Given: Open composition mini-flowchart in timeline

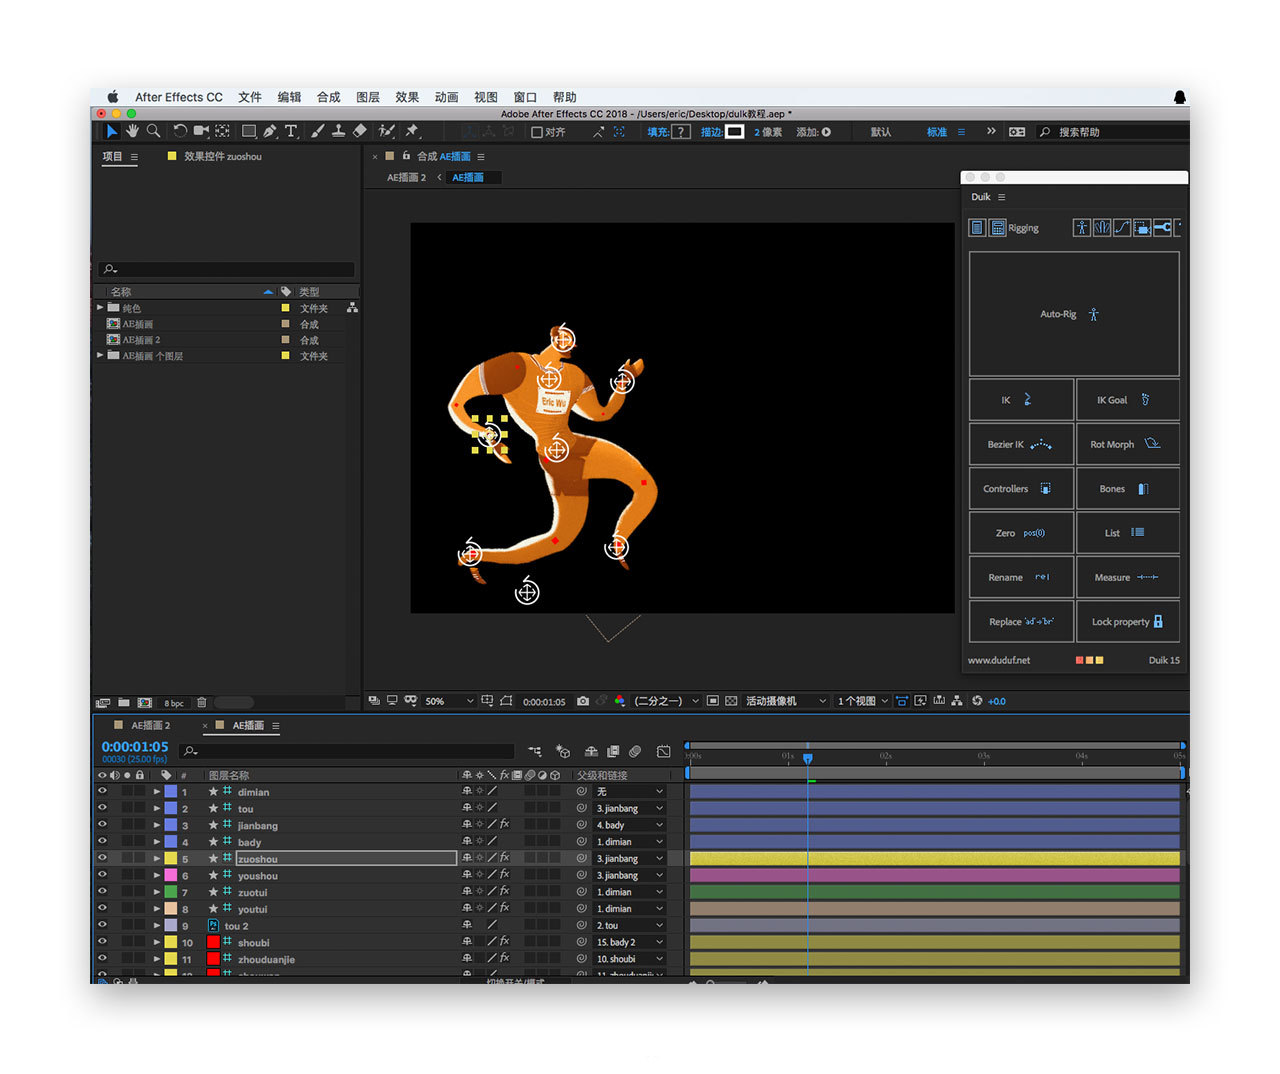Looking at the screenshot, I should 535,751.
